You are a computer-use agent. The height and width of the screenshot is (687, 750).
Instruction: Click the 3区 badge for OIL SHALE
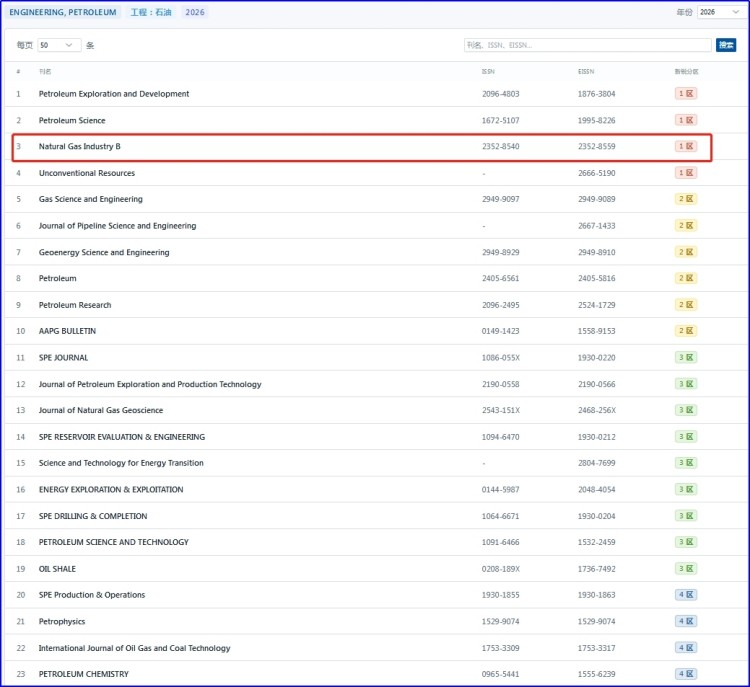pos(685,569)
